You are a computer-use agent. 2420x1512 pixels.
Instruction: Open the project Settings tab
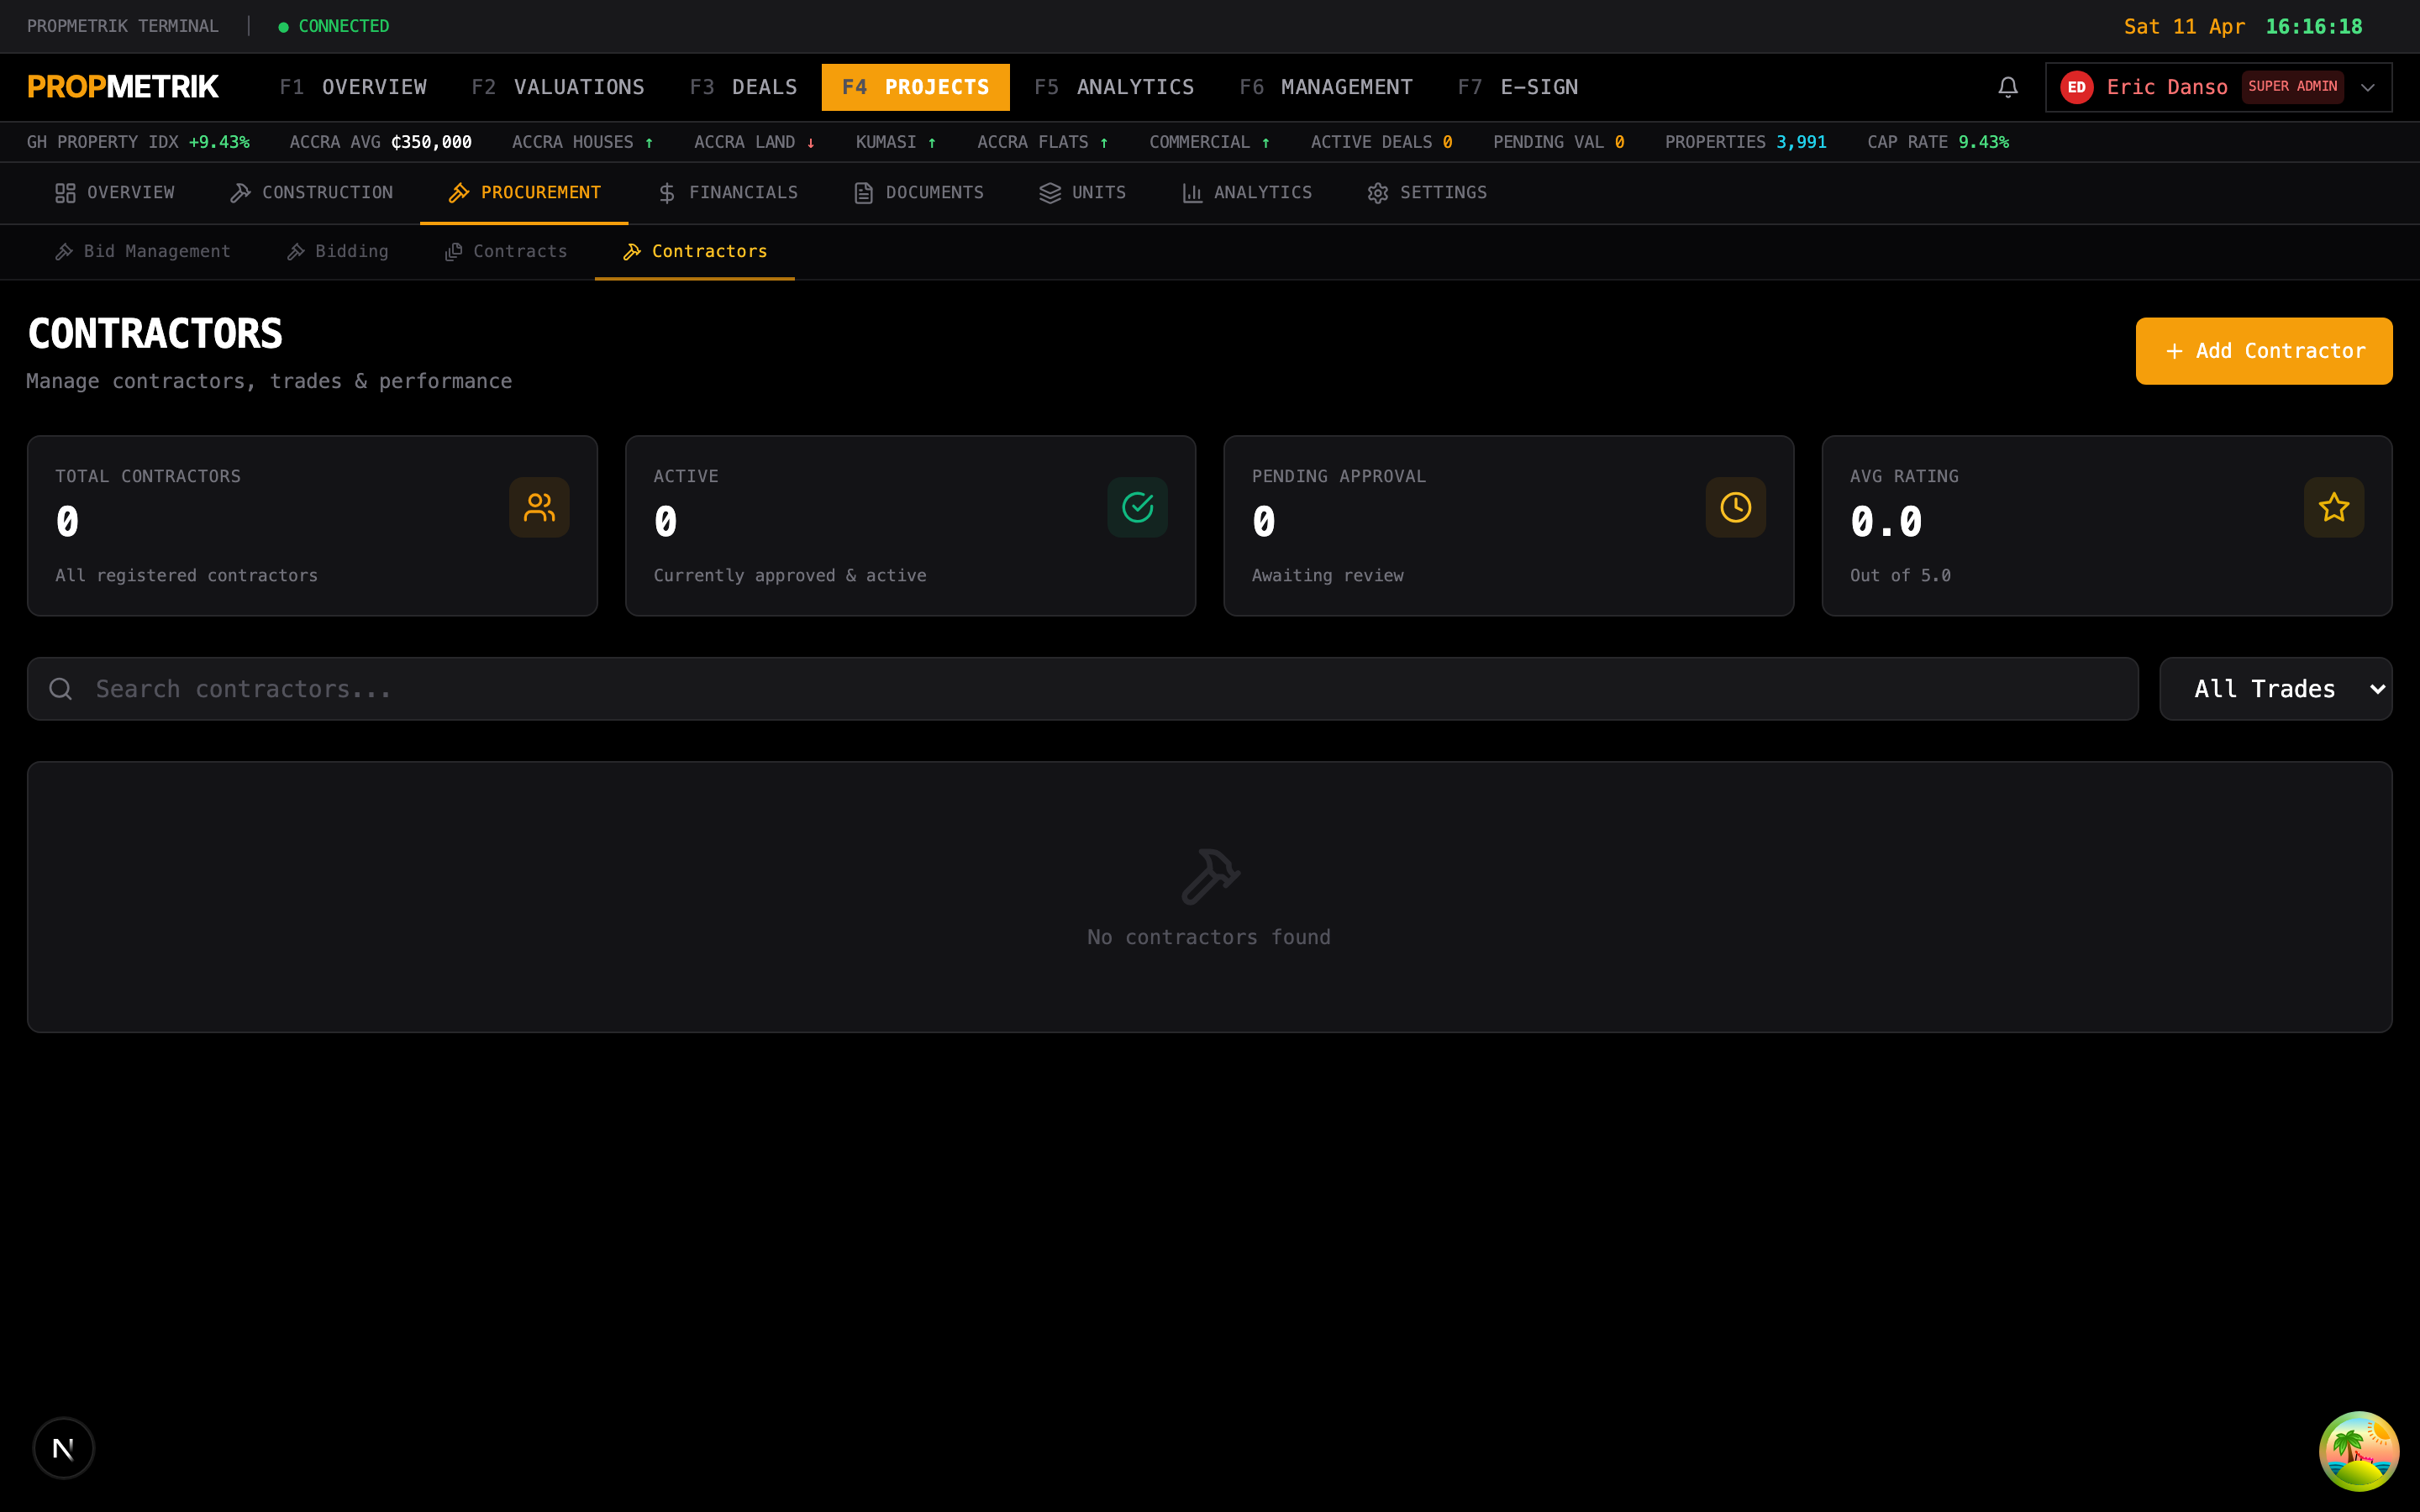click(1426, 193)
